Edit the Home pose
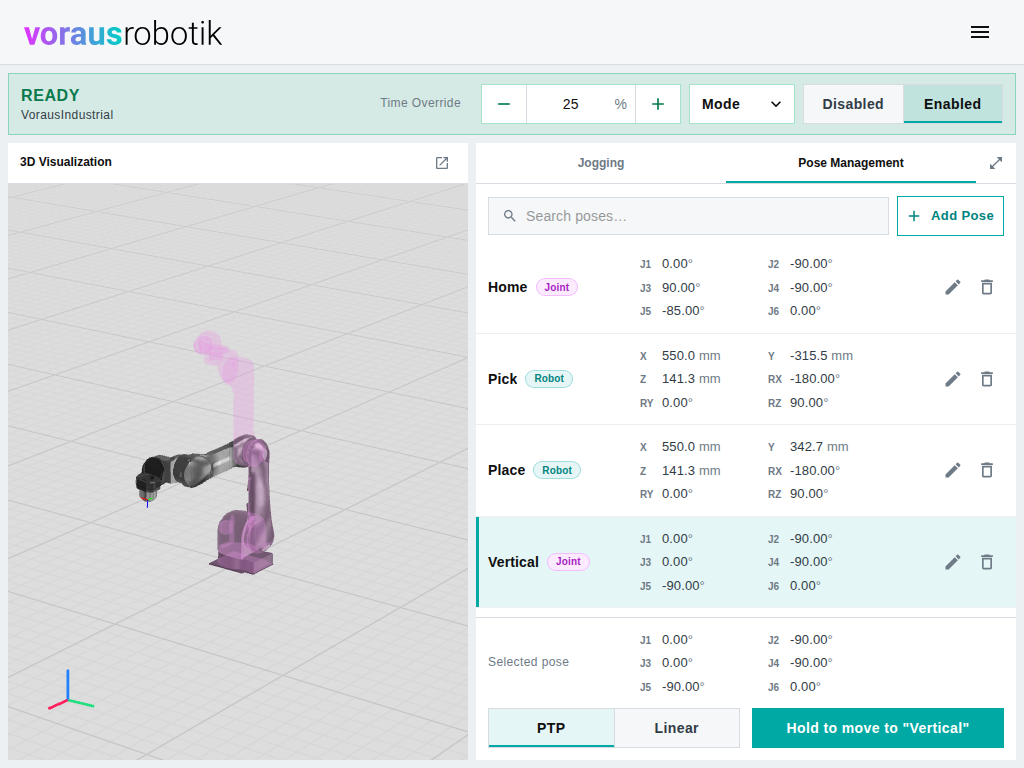The height and width of the screenshot is (768, 1024). (x=953, y=287)
